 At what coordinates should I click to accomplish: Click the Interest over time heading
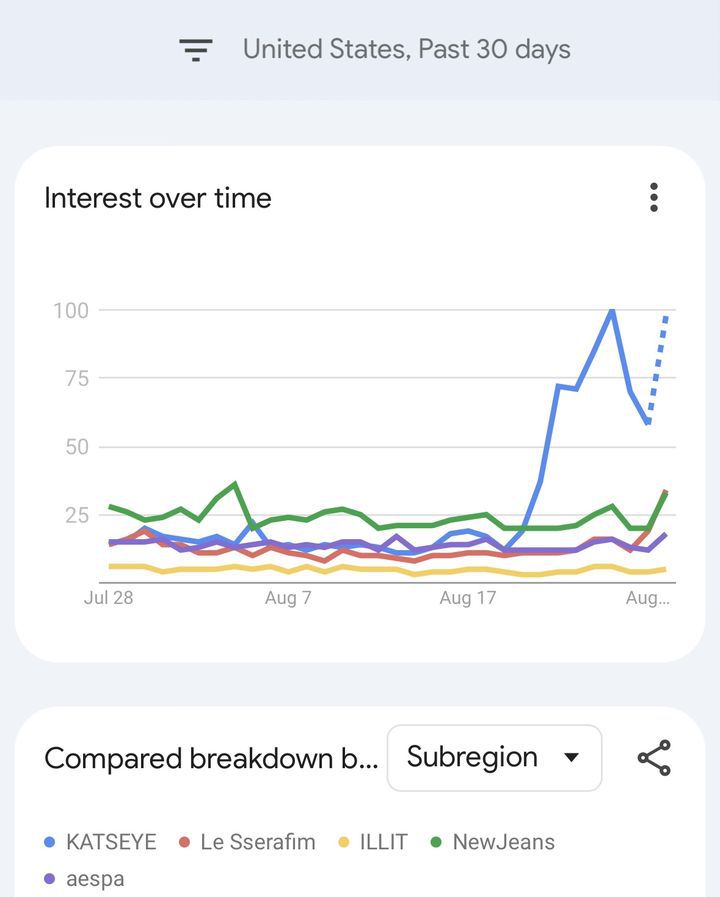[x=158, y=198]
